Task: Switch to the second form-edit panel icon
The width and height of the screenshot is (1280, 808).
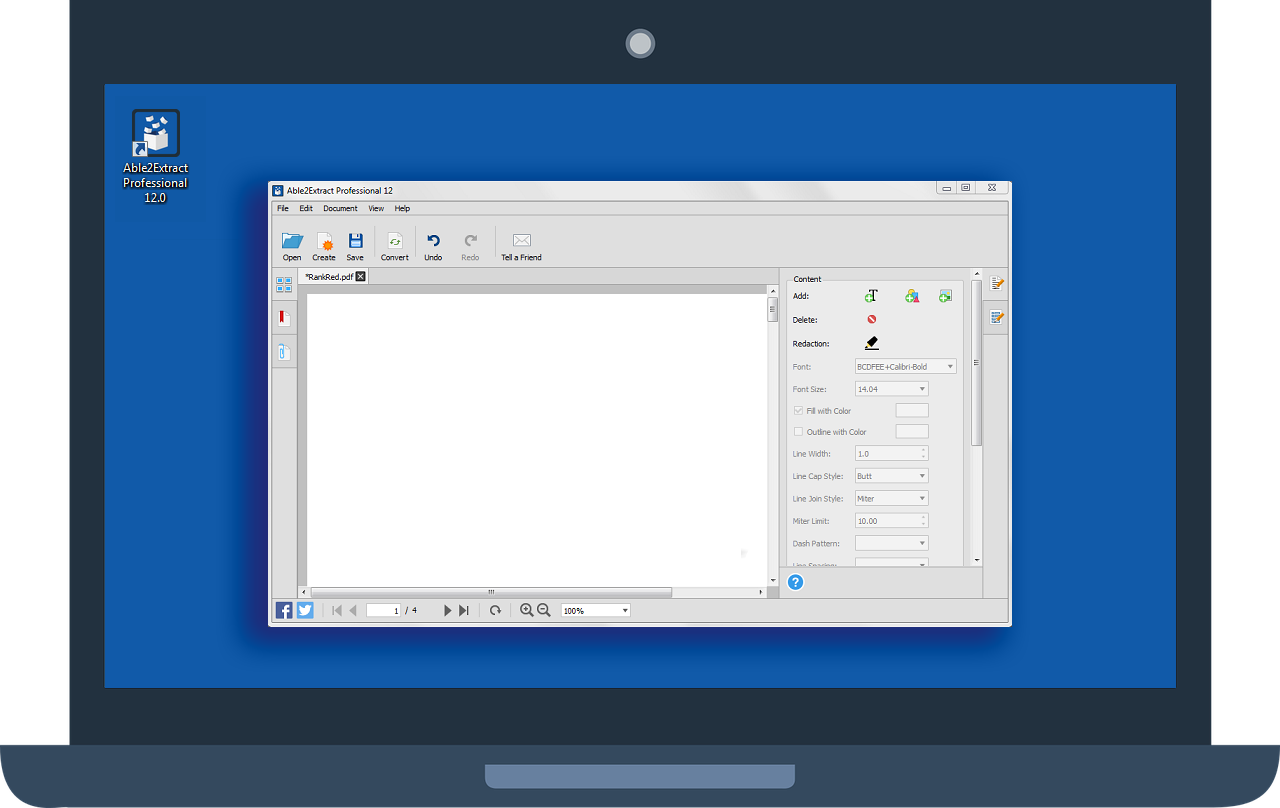Action: (x=996, y=317)
